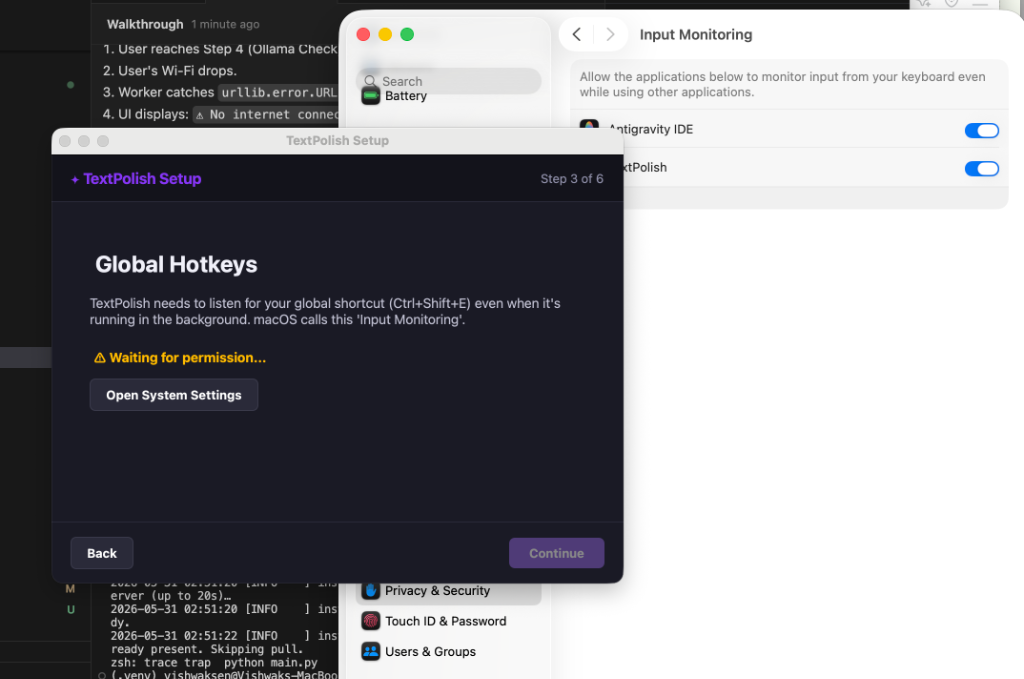Click the 'Waiting for permission...' warning icon
The width and height of the screenshot is (1024, 679).
(x=100, y=358)
